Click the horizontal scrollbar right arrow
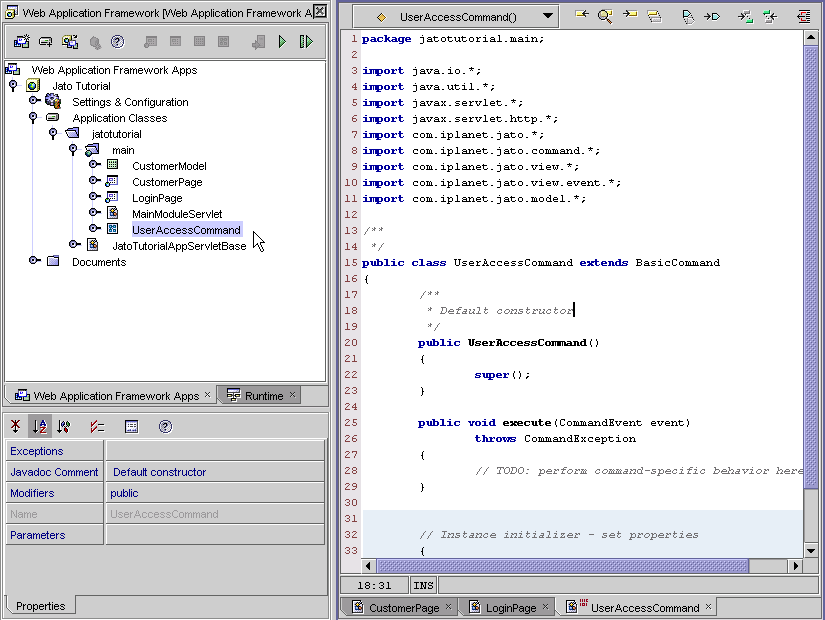 pos(796,566)
